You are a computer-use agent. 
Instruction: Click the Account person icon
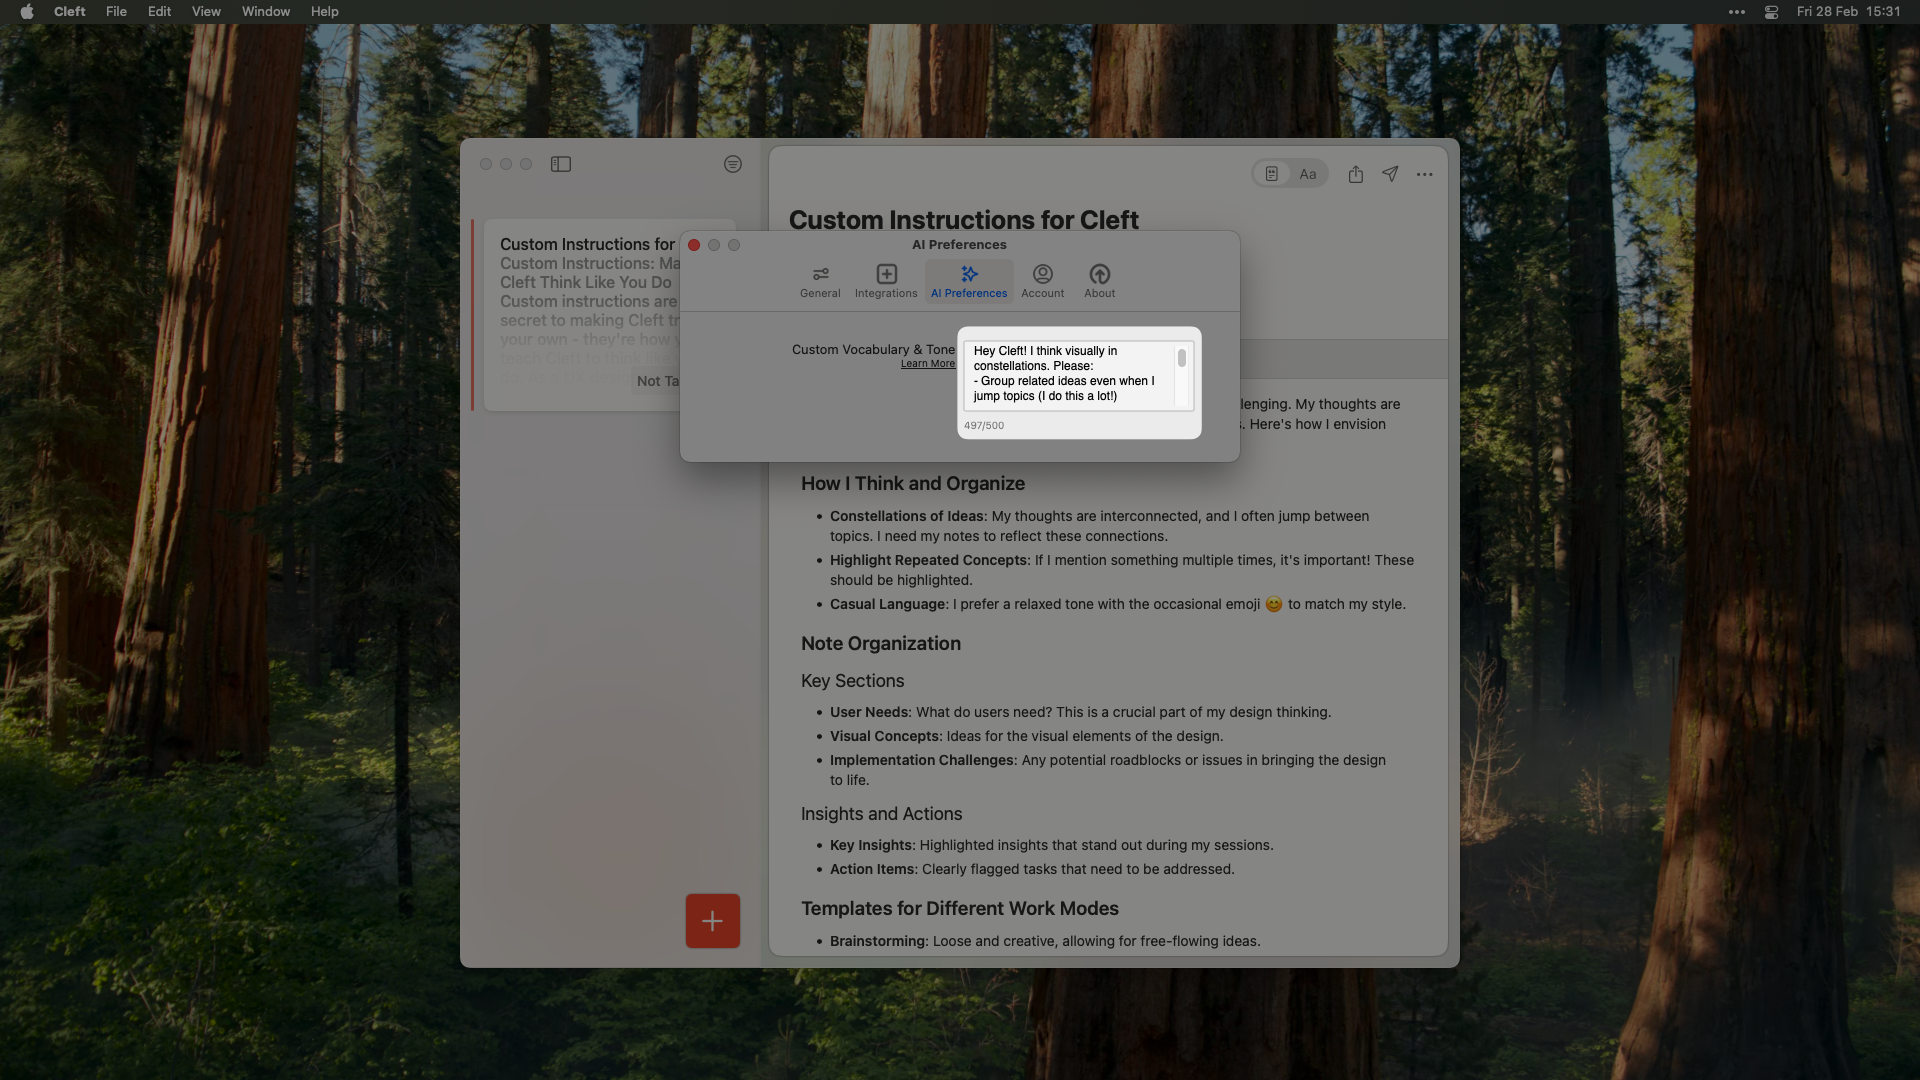[x=1042, y=280]
